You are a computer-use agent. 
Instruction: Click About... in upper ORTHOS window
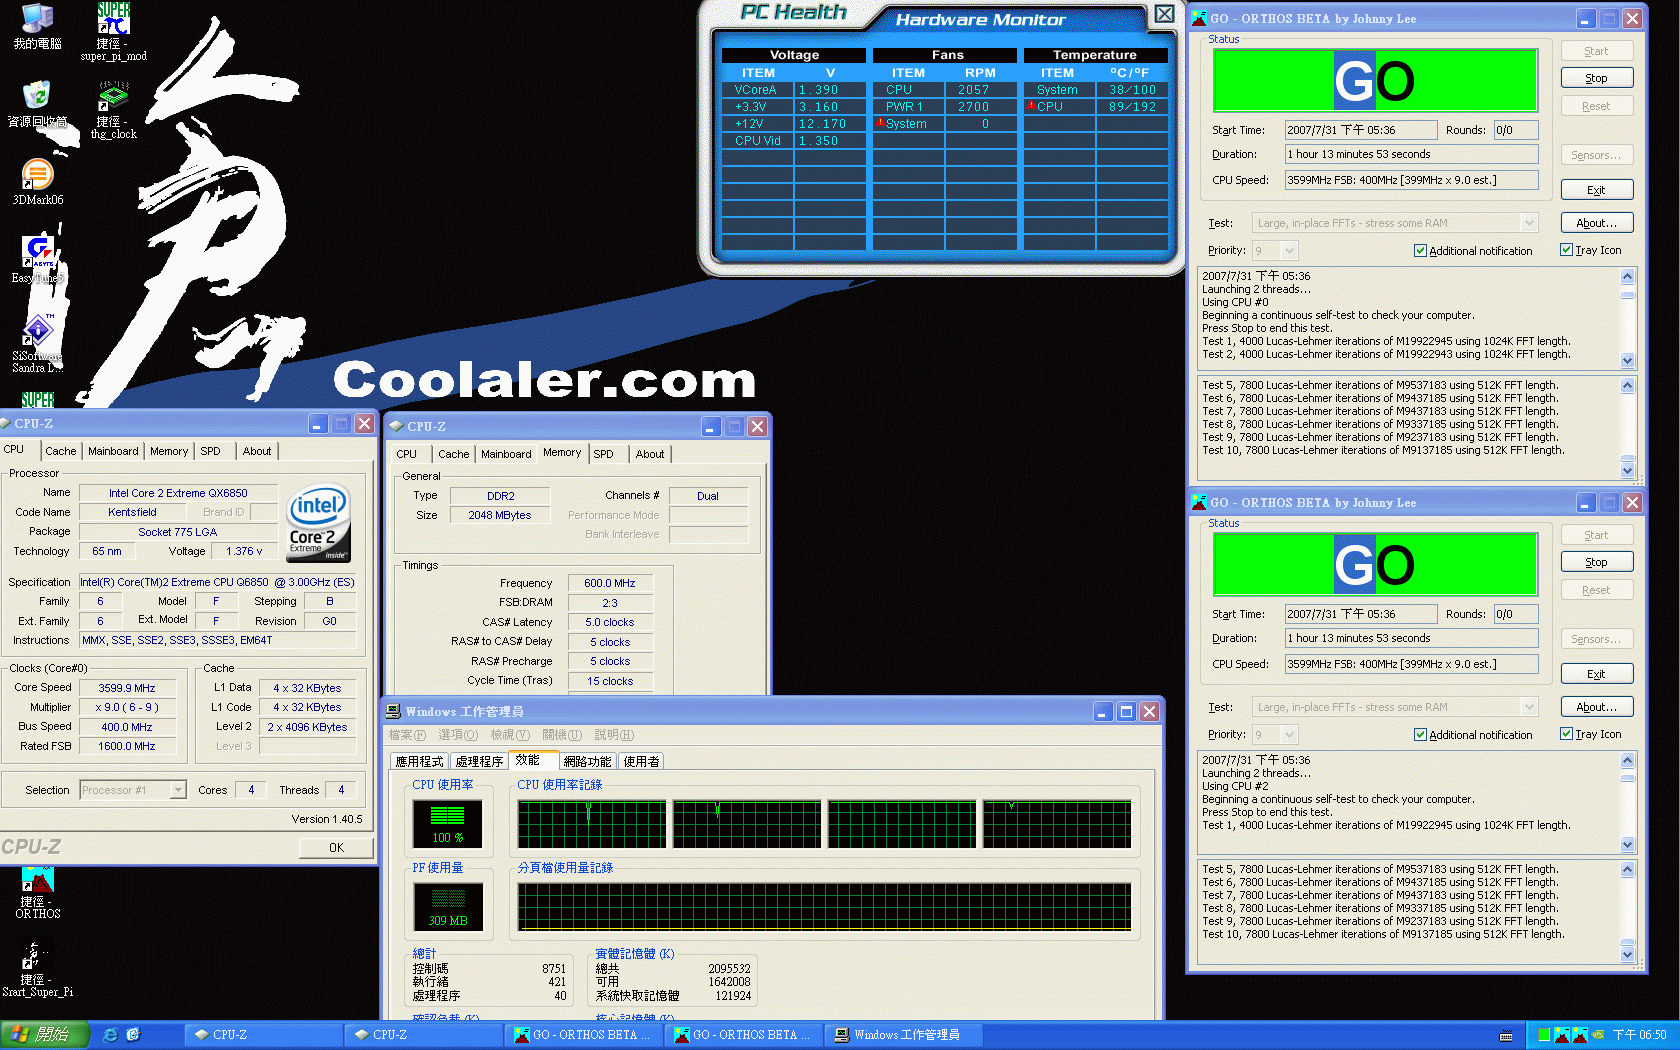(x=1596, y=223)
